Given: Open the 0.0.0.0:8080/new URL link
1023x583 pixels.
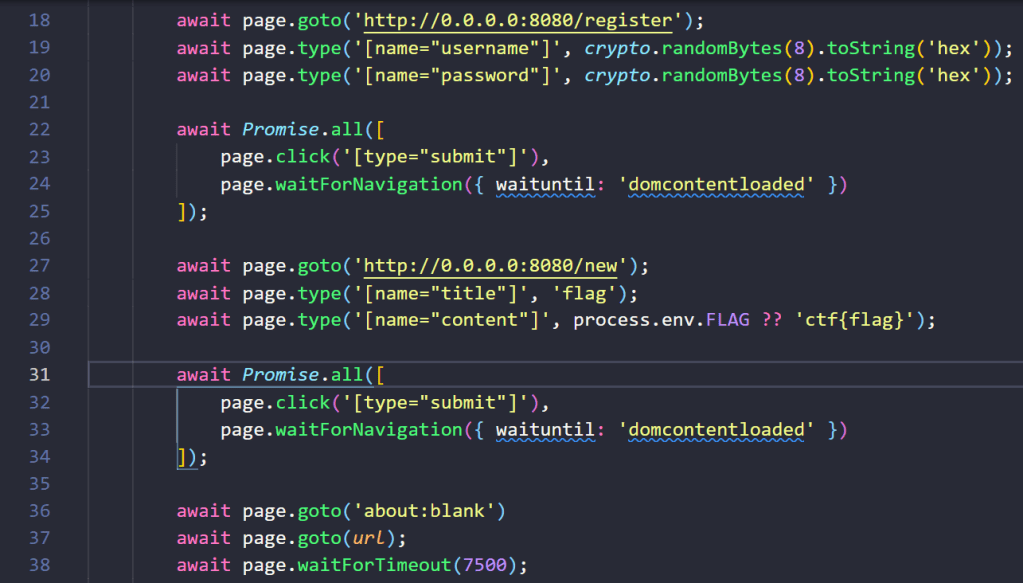Looking at the screenshot, I should tap(494, 266).
